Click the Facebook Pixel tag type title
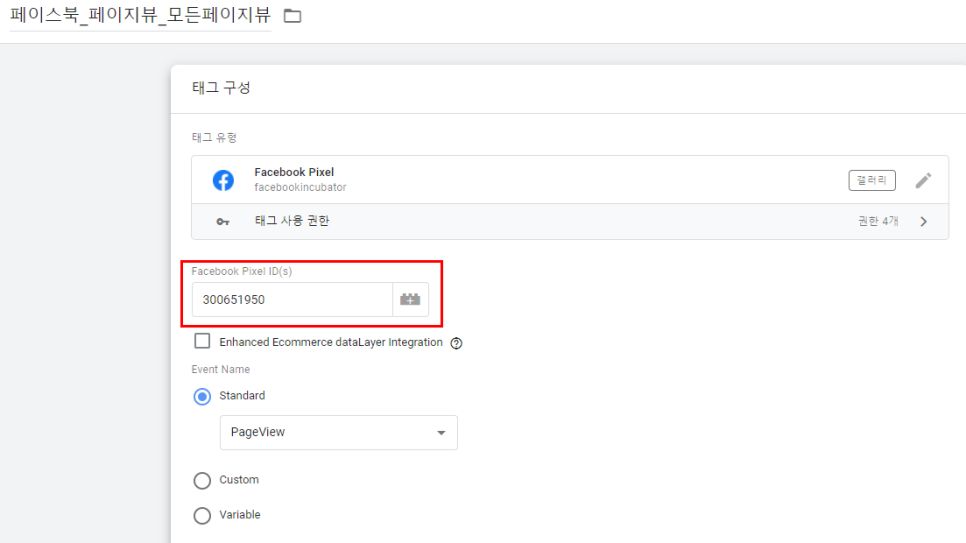 (x=294, y=172)
